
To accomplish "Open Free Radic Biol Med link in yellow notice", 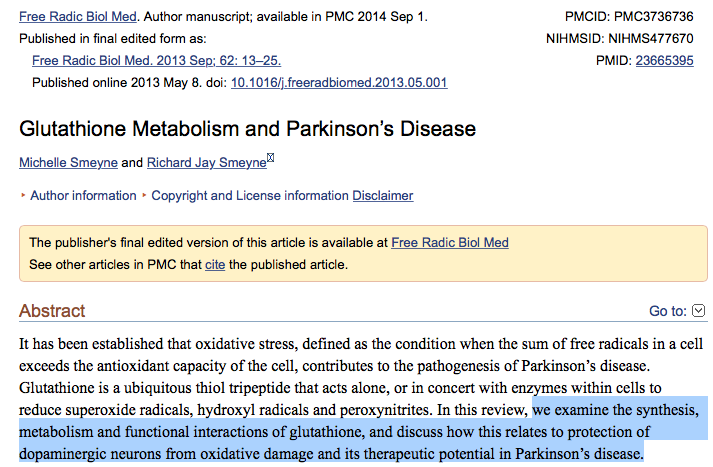I will click(450, 243).
